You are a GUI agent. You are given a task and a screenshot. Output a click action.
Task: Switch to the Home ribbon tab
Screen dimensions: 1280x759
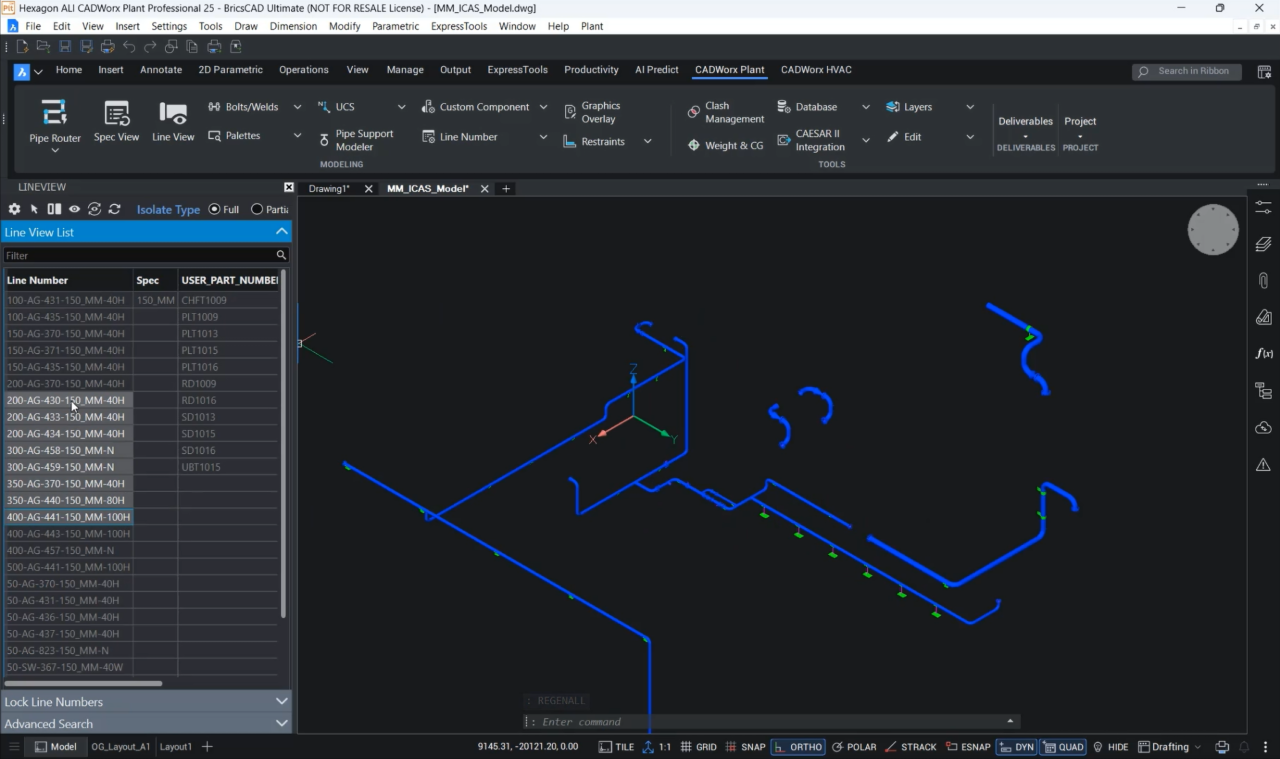point(69,70)
